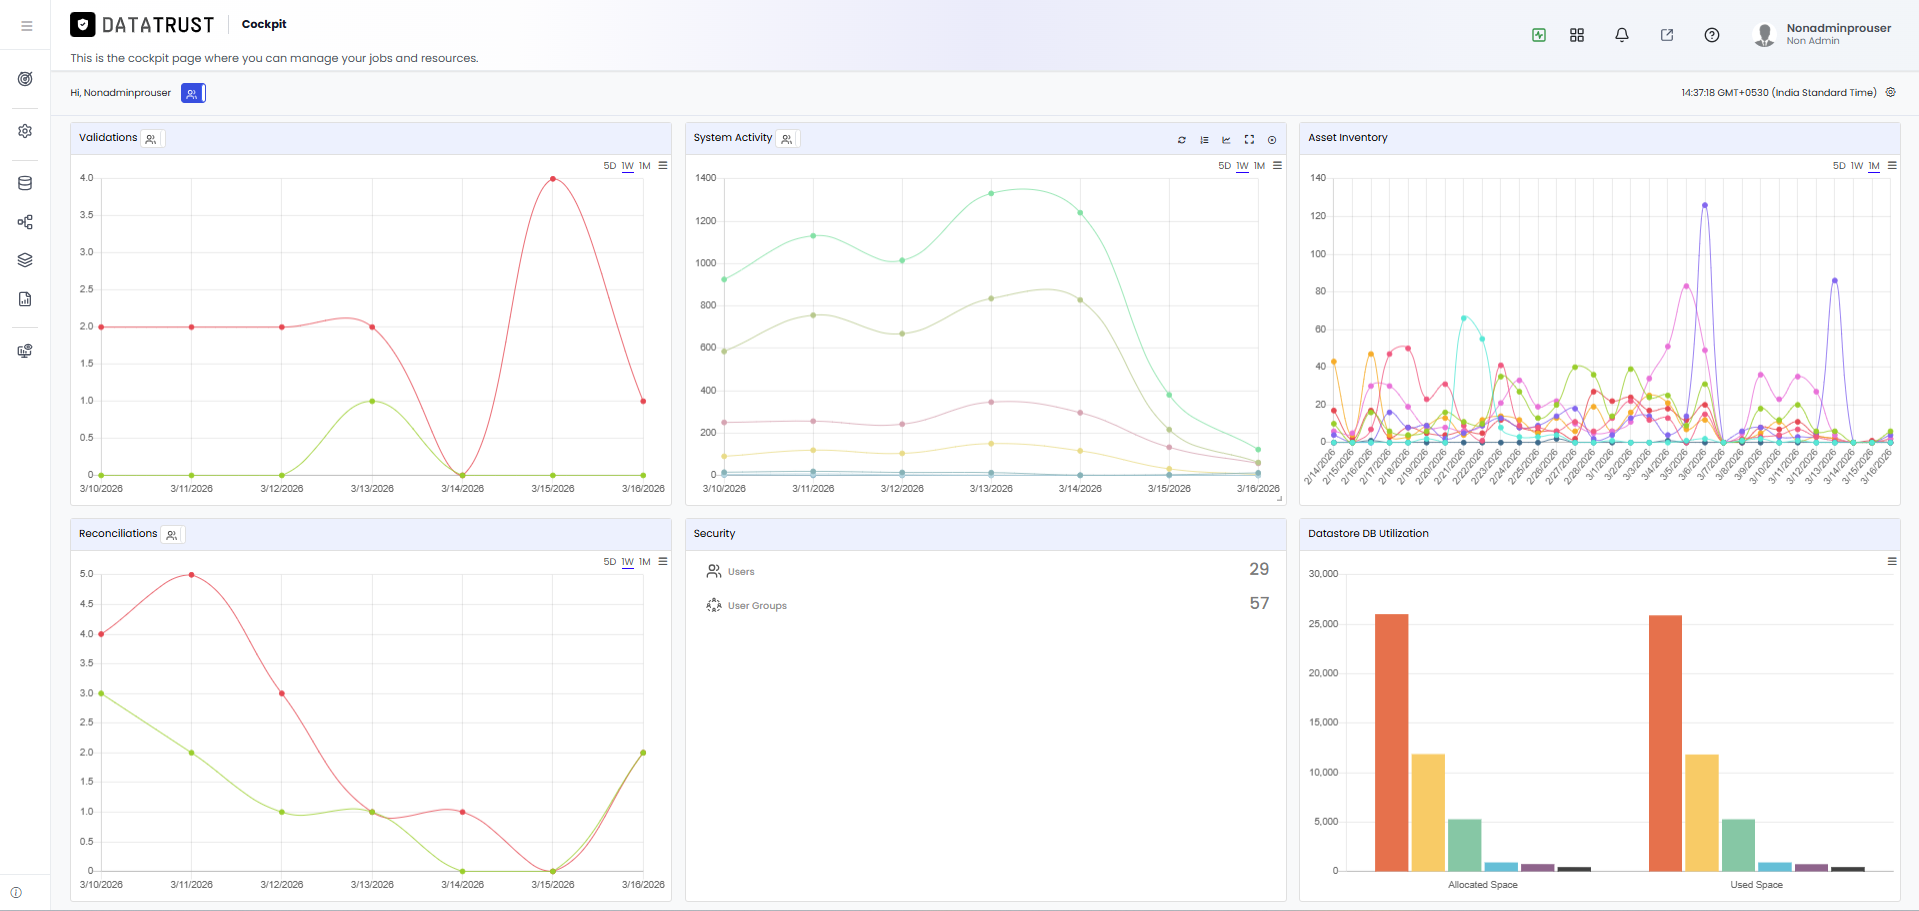
Task: Click the DATATRUST logo
Action: pyautogui.click(x=142, y=25)
